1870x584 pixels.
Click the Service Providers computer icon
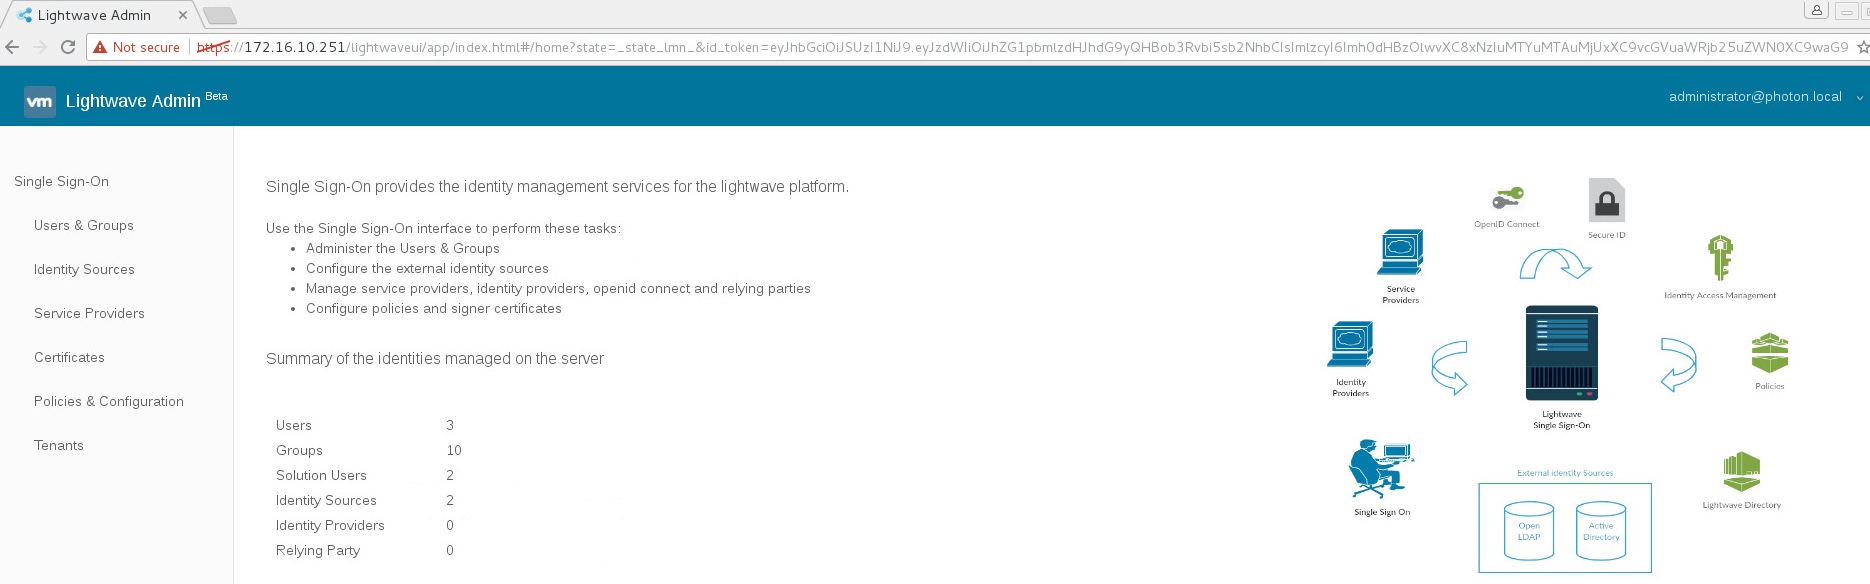point(1400,253)
